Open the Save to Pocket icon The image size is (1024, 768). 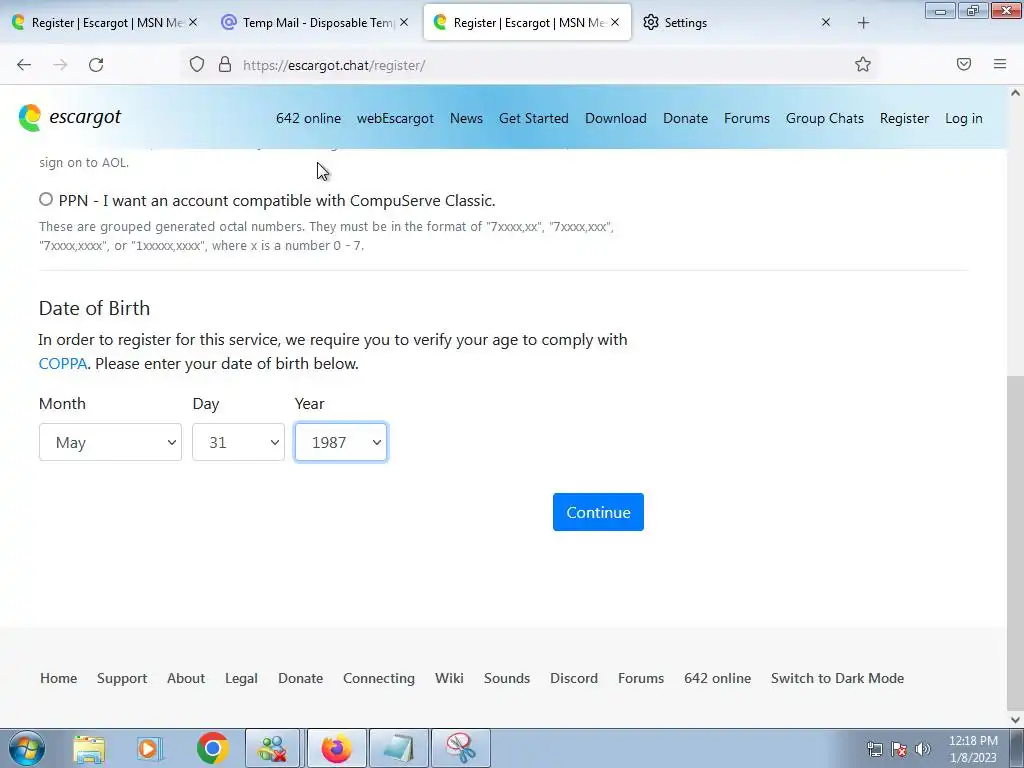[964, 64]
